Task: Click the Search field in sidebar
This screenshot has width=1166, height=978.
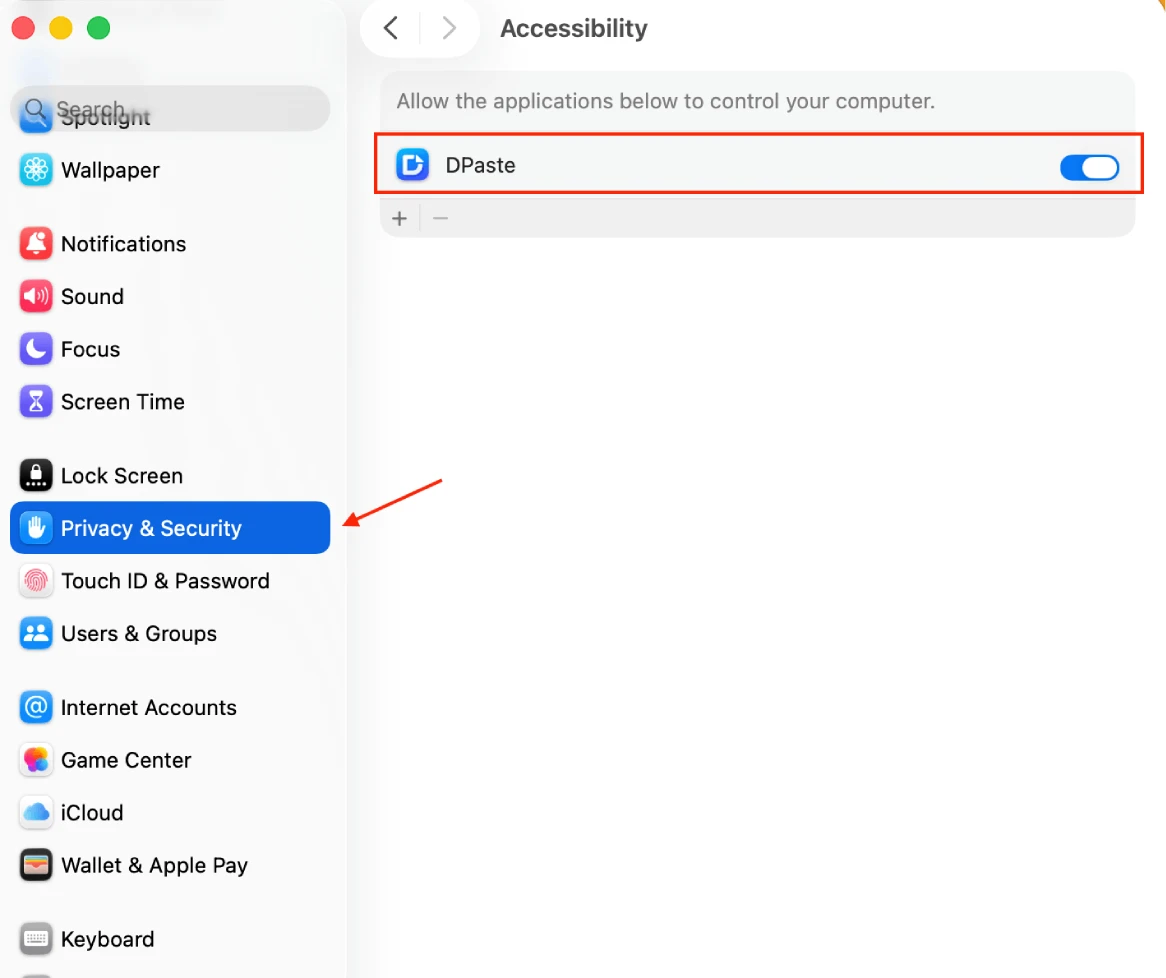Action: (170, 109)
